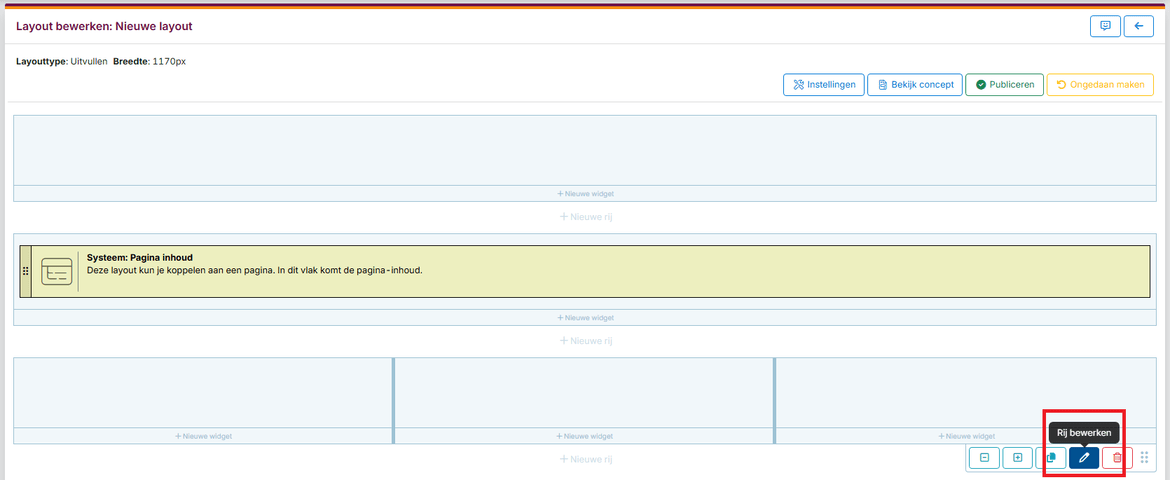1170x480 pixels.
Task: Add Nieuwe widget in the top row
Action: click(x=585, y=193)
